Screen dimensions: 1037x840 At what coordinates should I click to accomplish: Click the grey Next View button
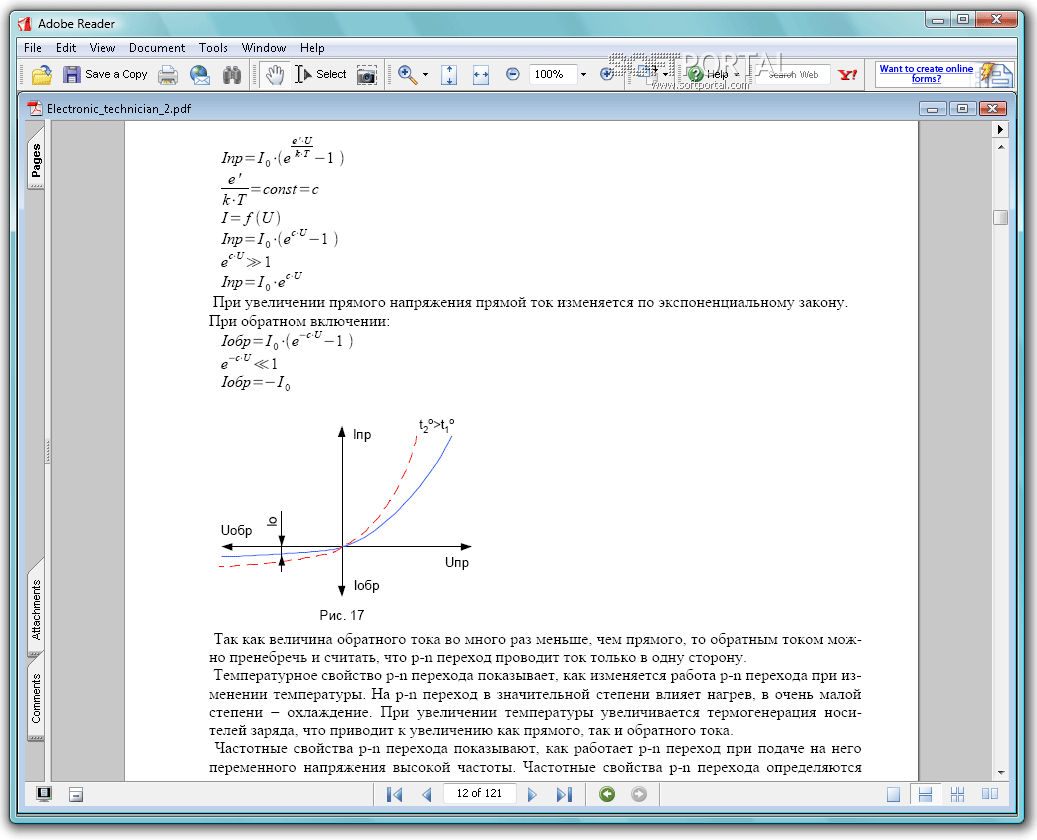(639, 794)
